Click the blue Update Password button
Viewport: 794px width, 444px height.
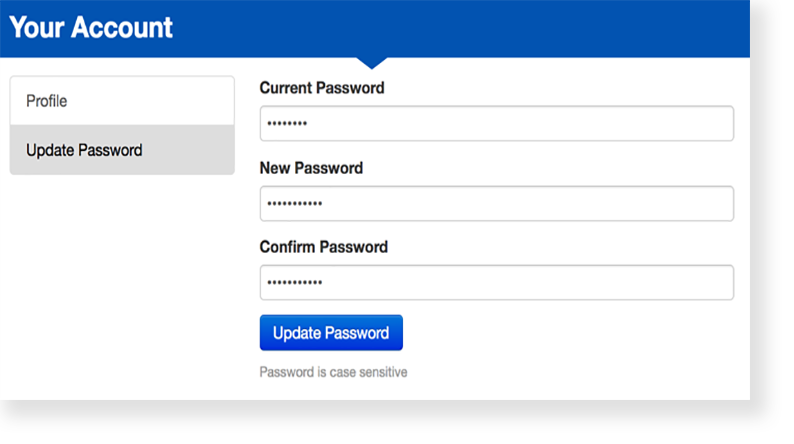[x=331, y=333]
